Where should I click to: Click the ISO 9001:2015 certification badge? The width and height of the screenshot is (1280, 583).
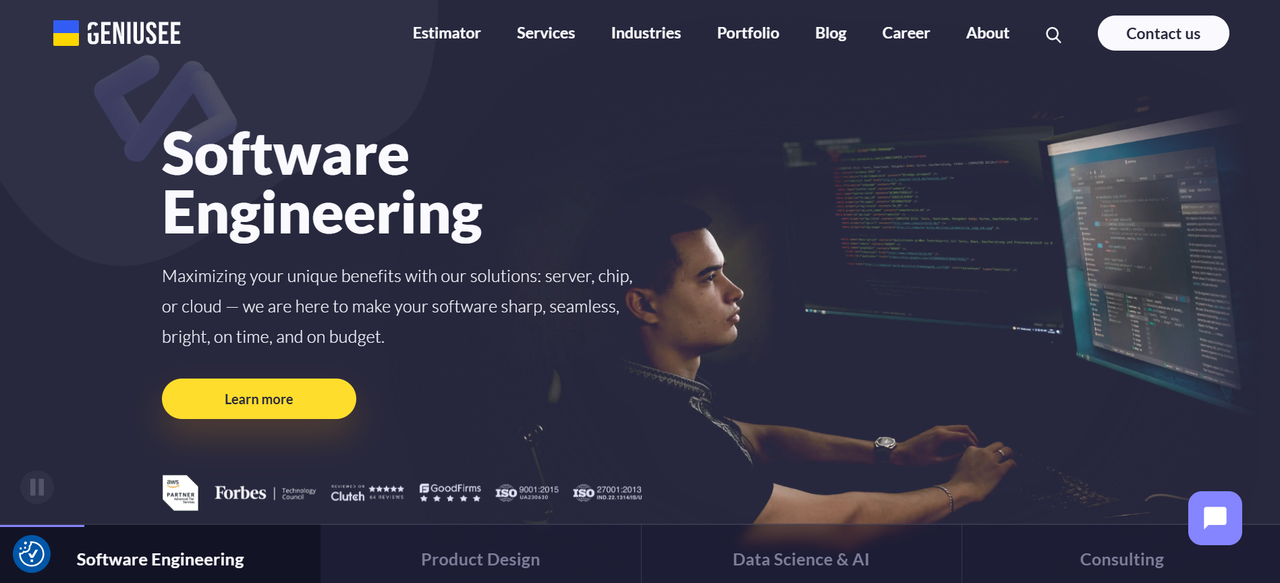[x=527, y=492]
